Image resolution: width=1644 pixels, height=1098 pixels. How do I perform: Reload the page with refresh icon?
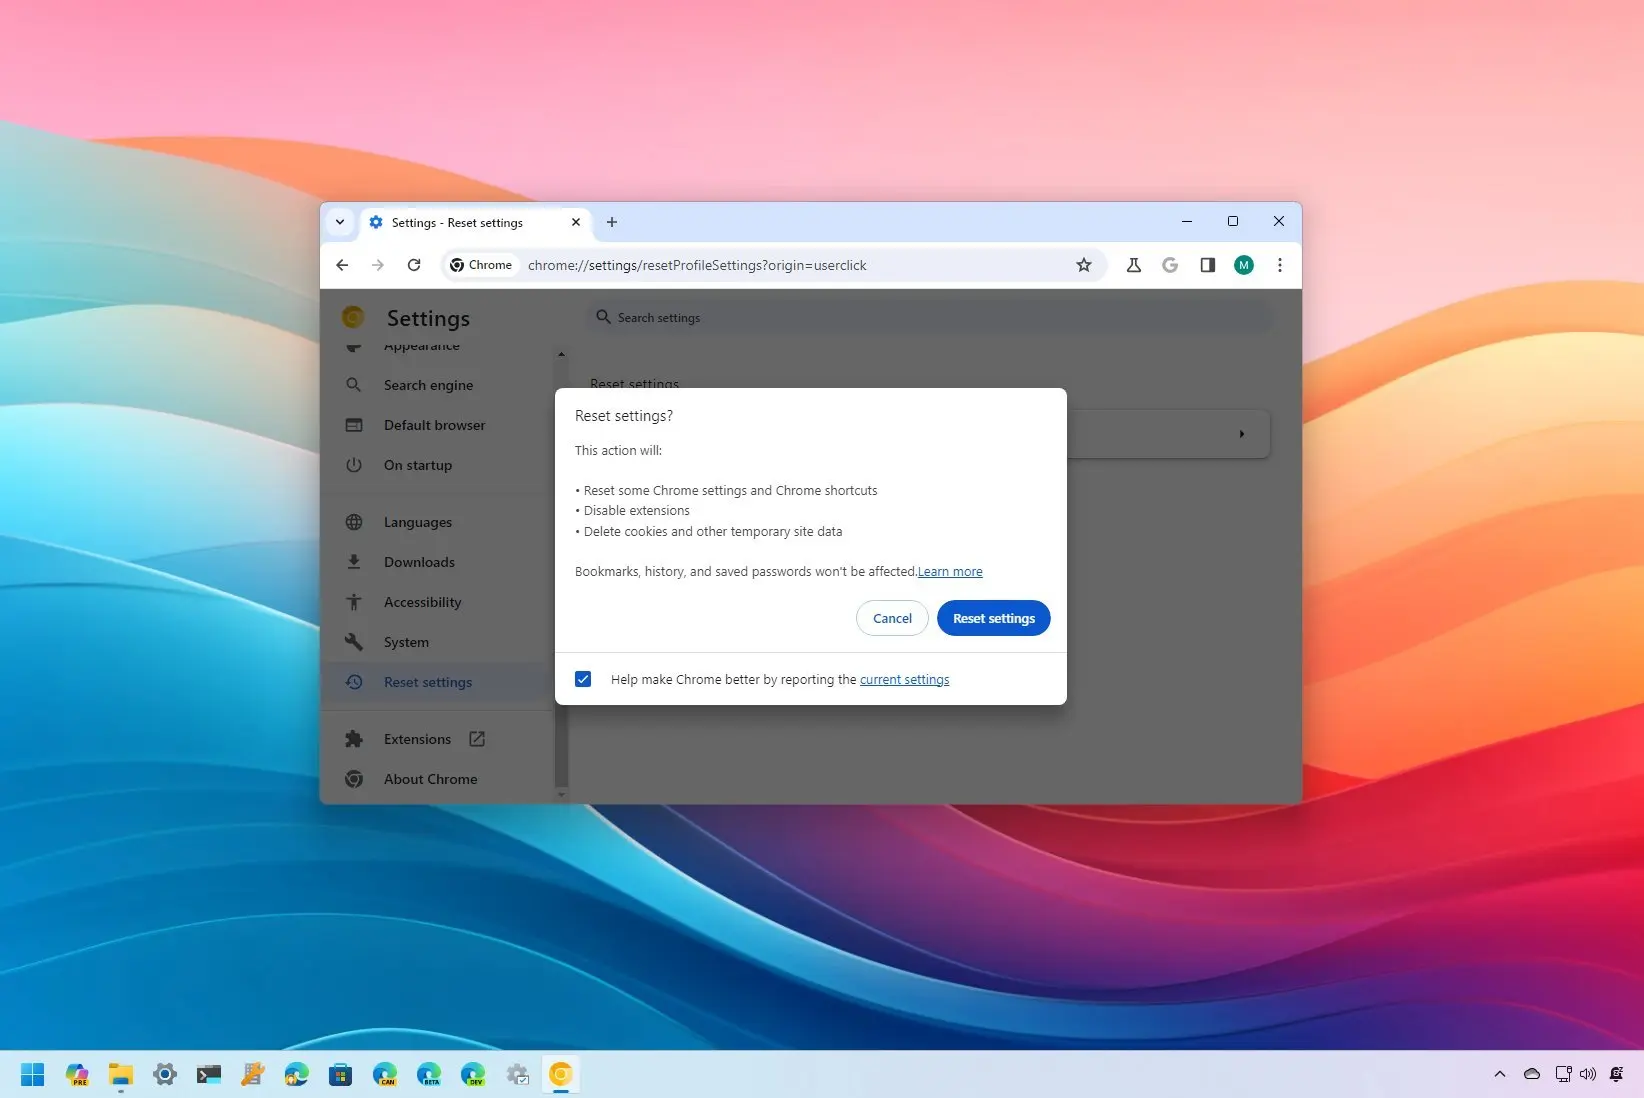[x=414, y=265]
